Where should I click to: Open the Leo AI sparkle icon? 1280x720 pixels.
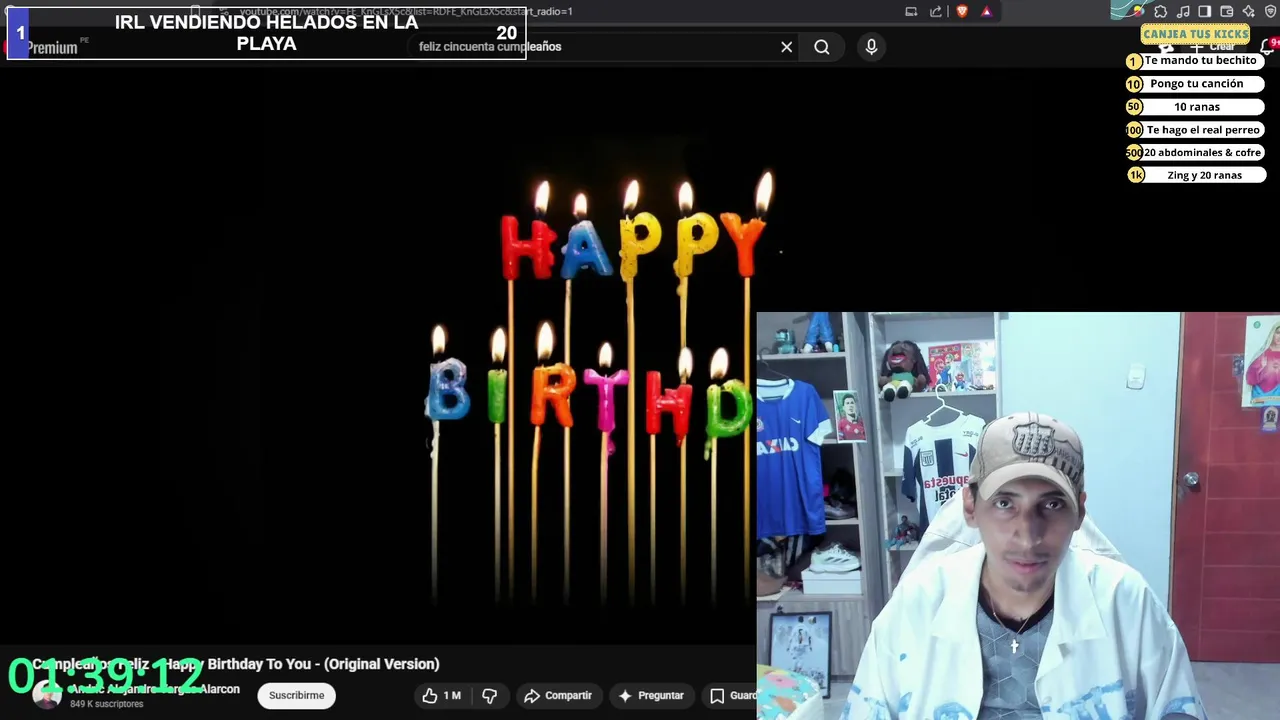1249,12
